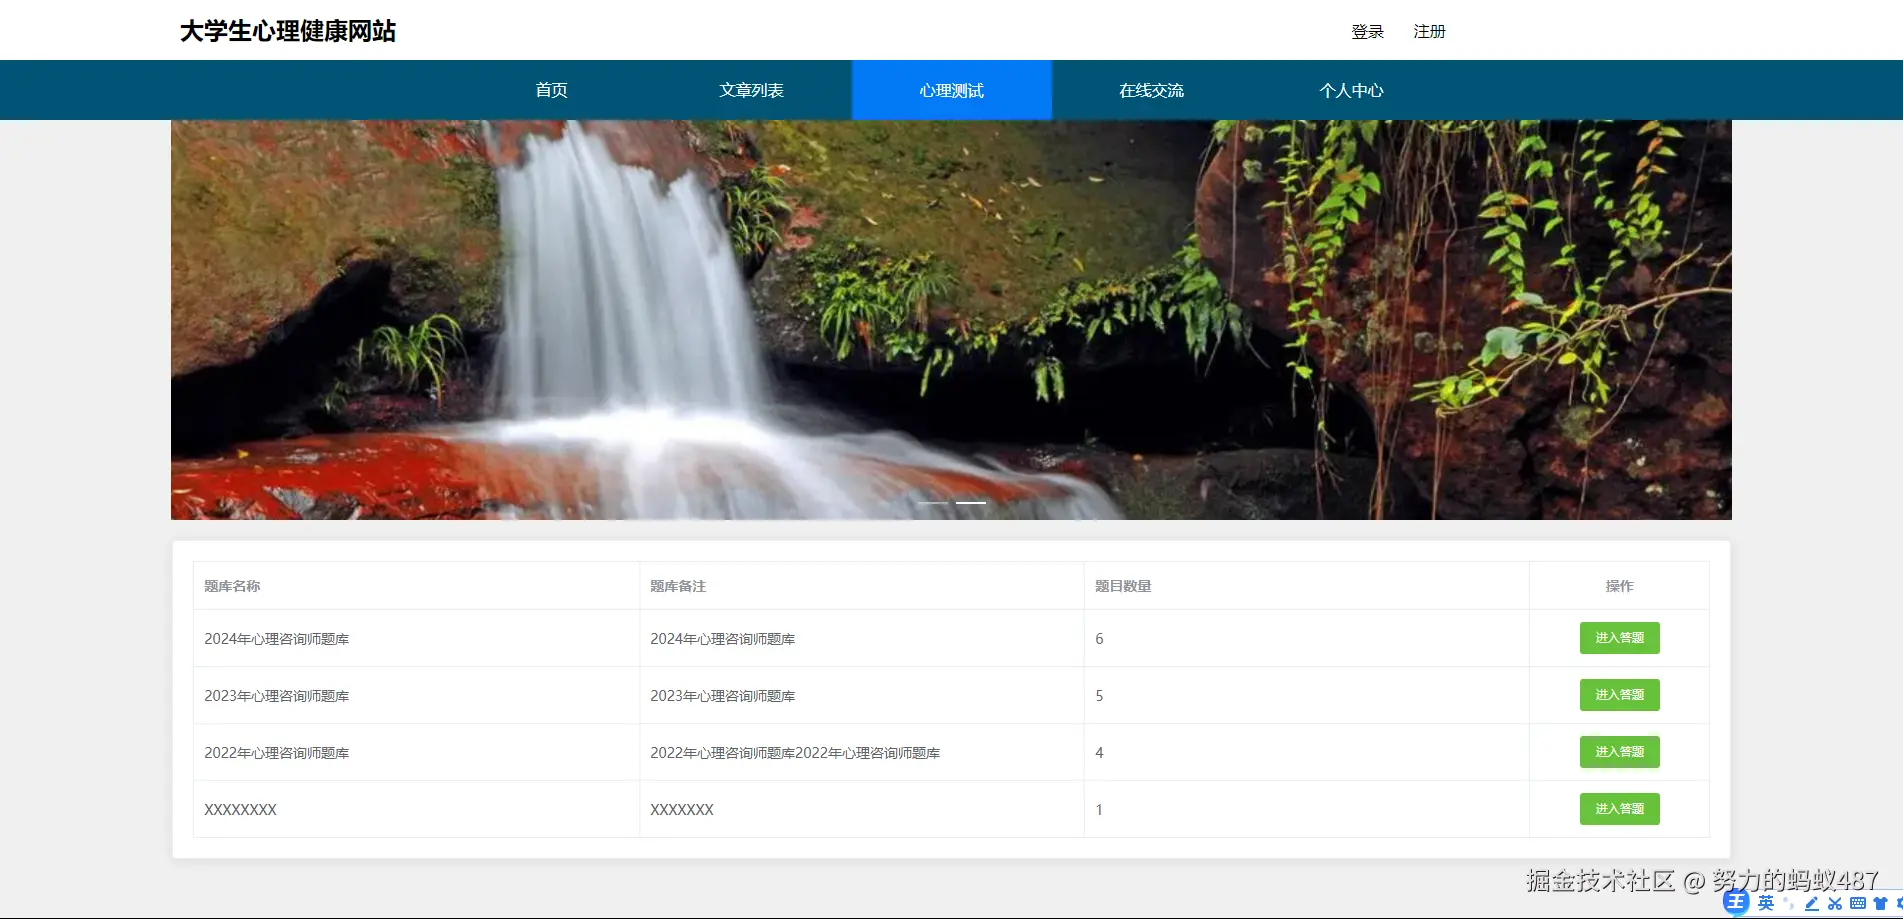Open the 个人中心 navigation tab
The height and width of the screenshot is (919, 1903).
1351,90
